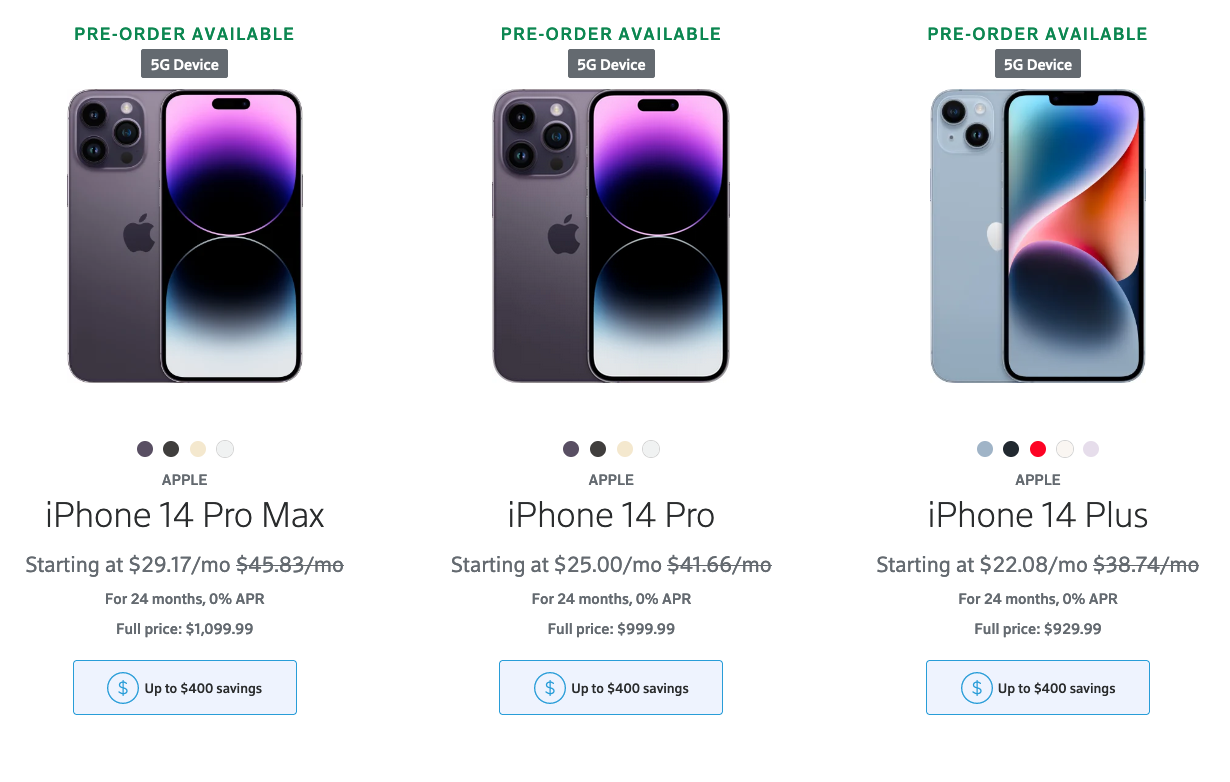Pick gold color swatch for iPhone 14 Pro Max

click(x=198, y=449)
